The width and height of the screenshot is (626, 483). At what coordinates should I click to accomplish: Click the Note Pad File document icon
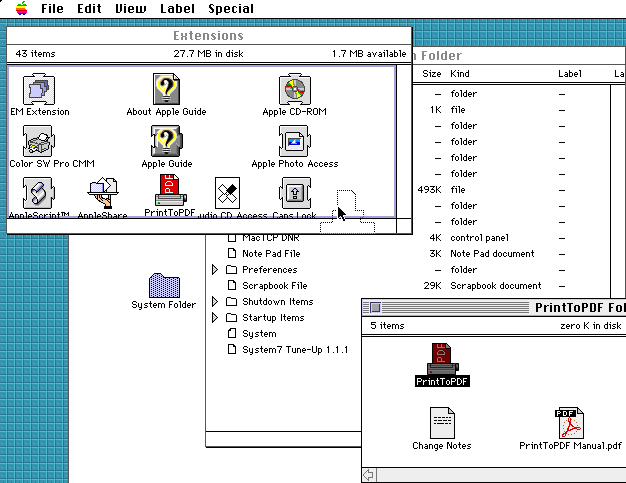[232, 253]
